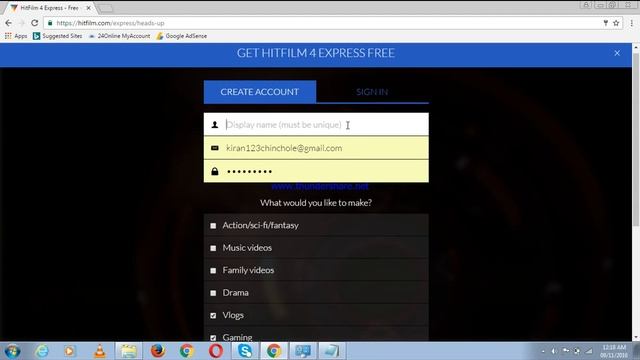The image size is (640, 360).
Task: Click the address bar URL
Action: [110, 23]
